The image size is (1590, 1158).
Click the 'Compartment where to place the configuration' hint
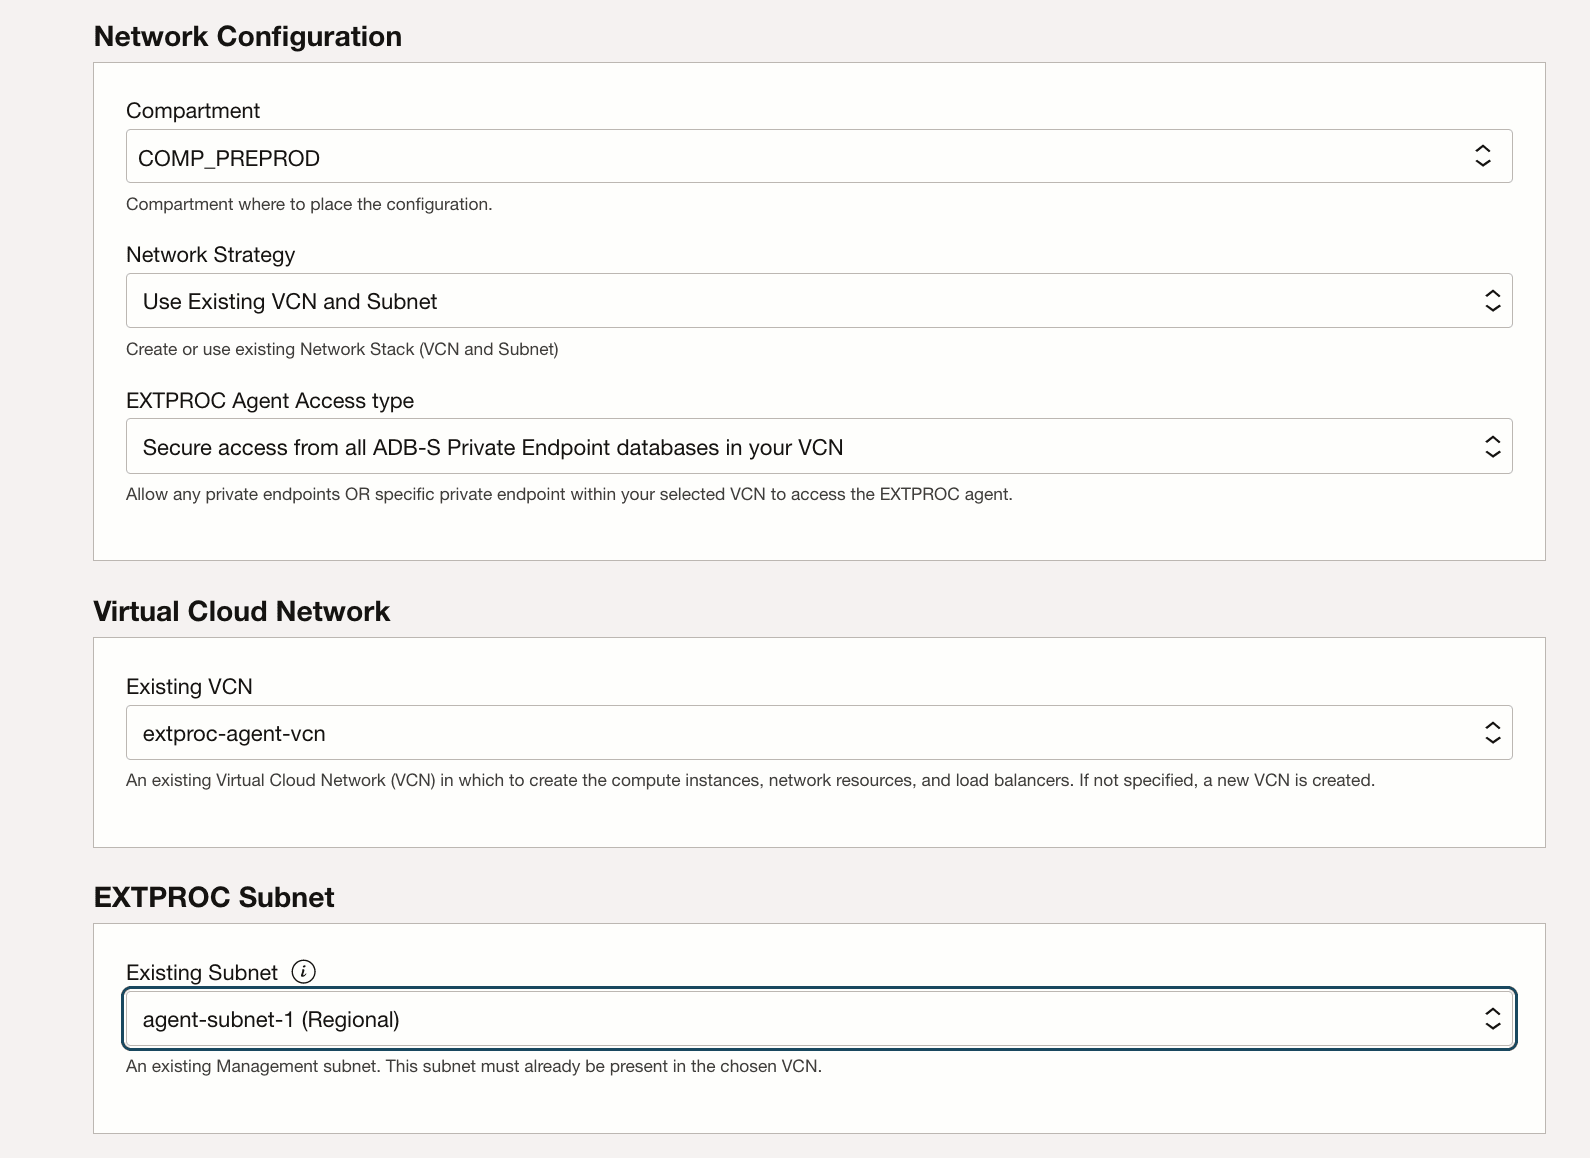pyautogui.click(x=309, y=205)
